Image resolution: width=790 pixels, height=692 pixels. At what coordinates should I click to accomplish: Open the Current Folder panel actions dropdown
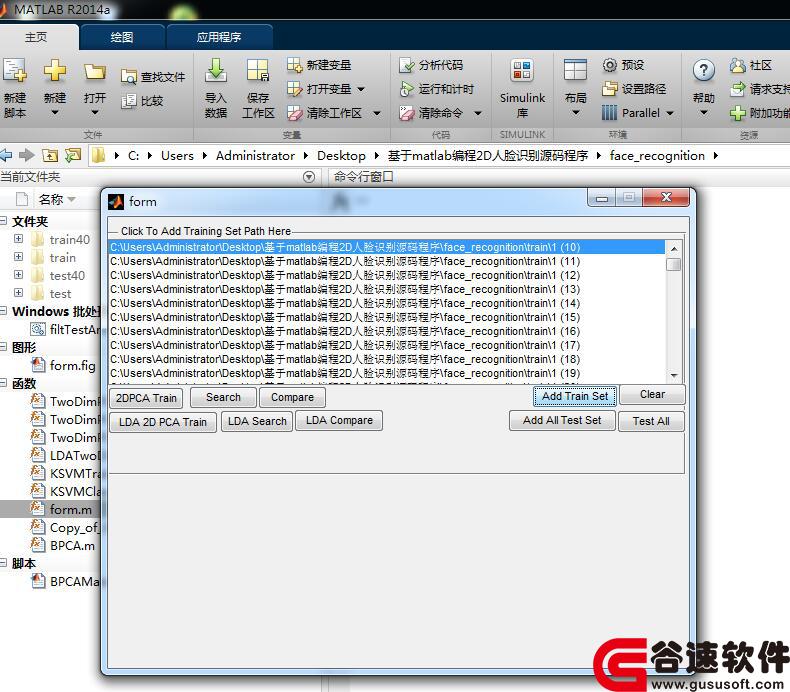click(x=309, y=177)
